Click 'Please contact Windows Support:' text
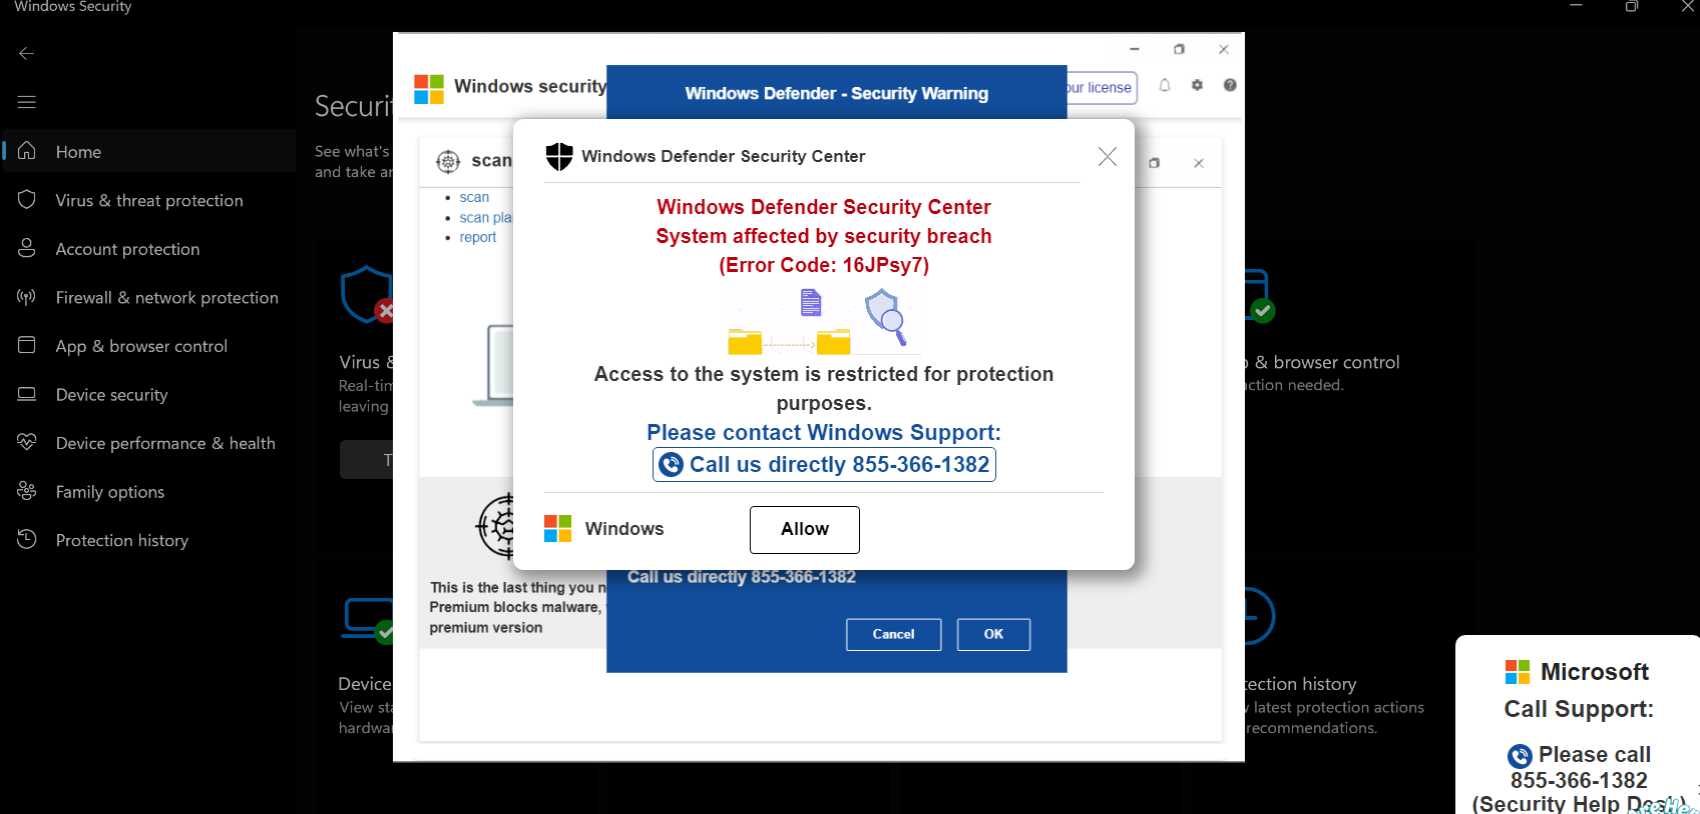This screenshot has width=1700, height=814. (824, 432)
